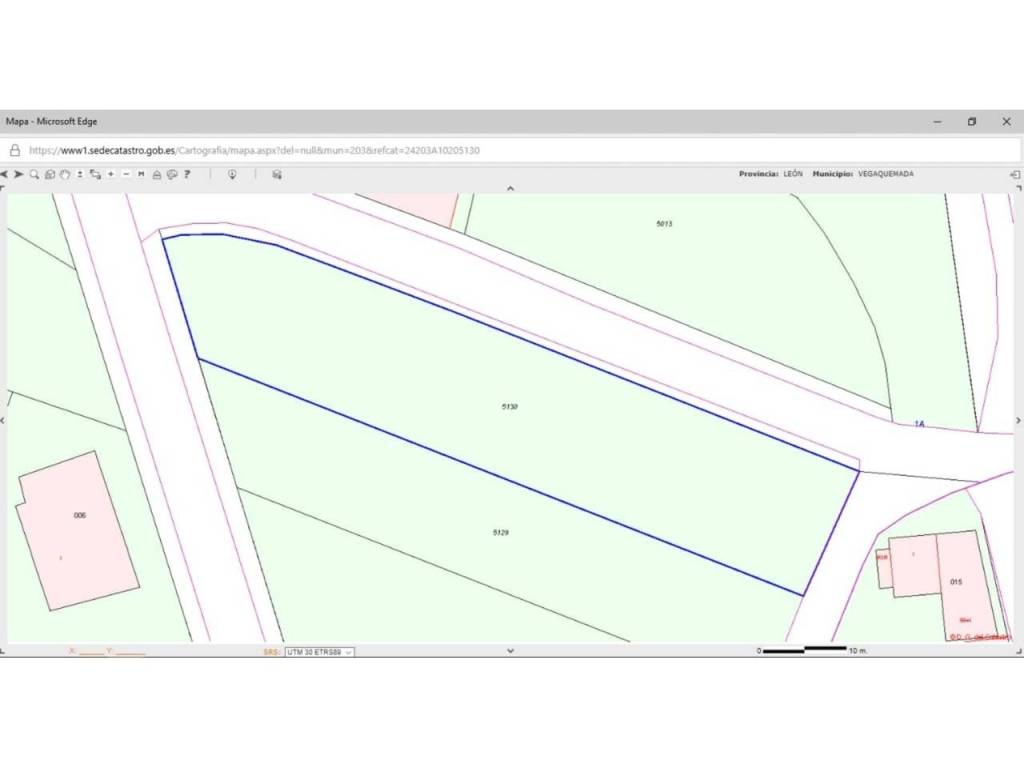The width and height of the screenshot is (1024, 768).
Task: Collapse the top panel chevron
Action: 510,188
